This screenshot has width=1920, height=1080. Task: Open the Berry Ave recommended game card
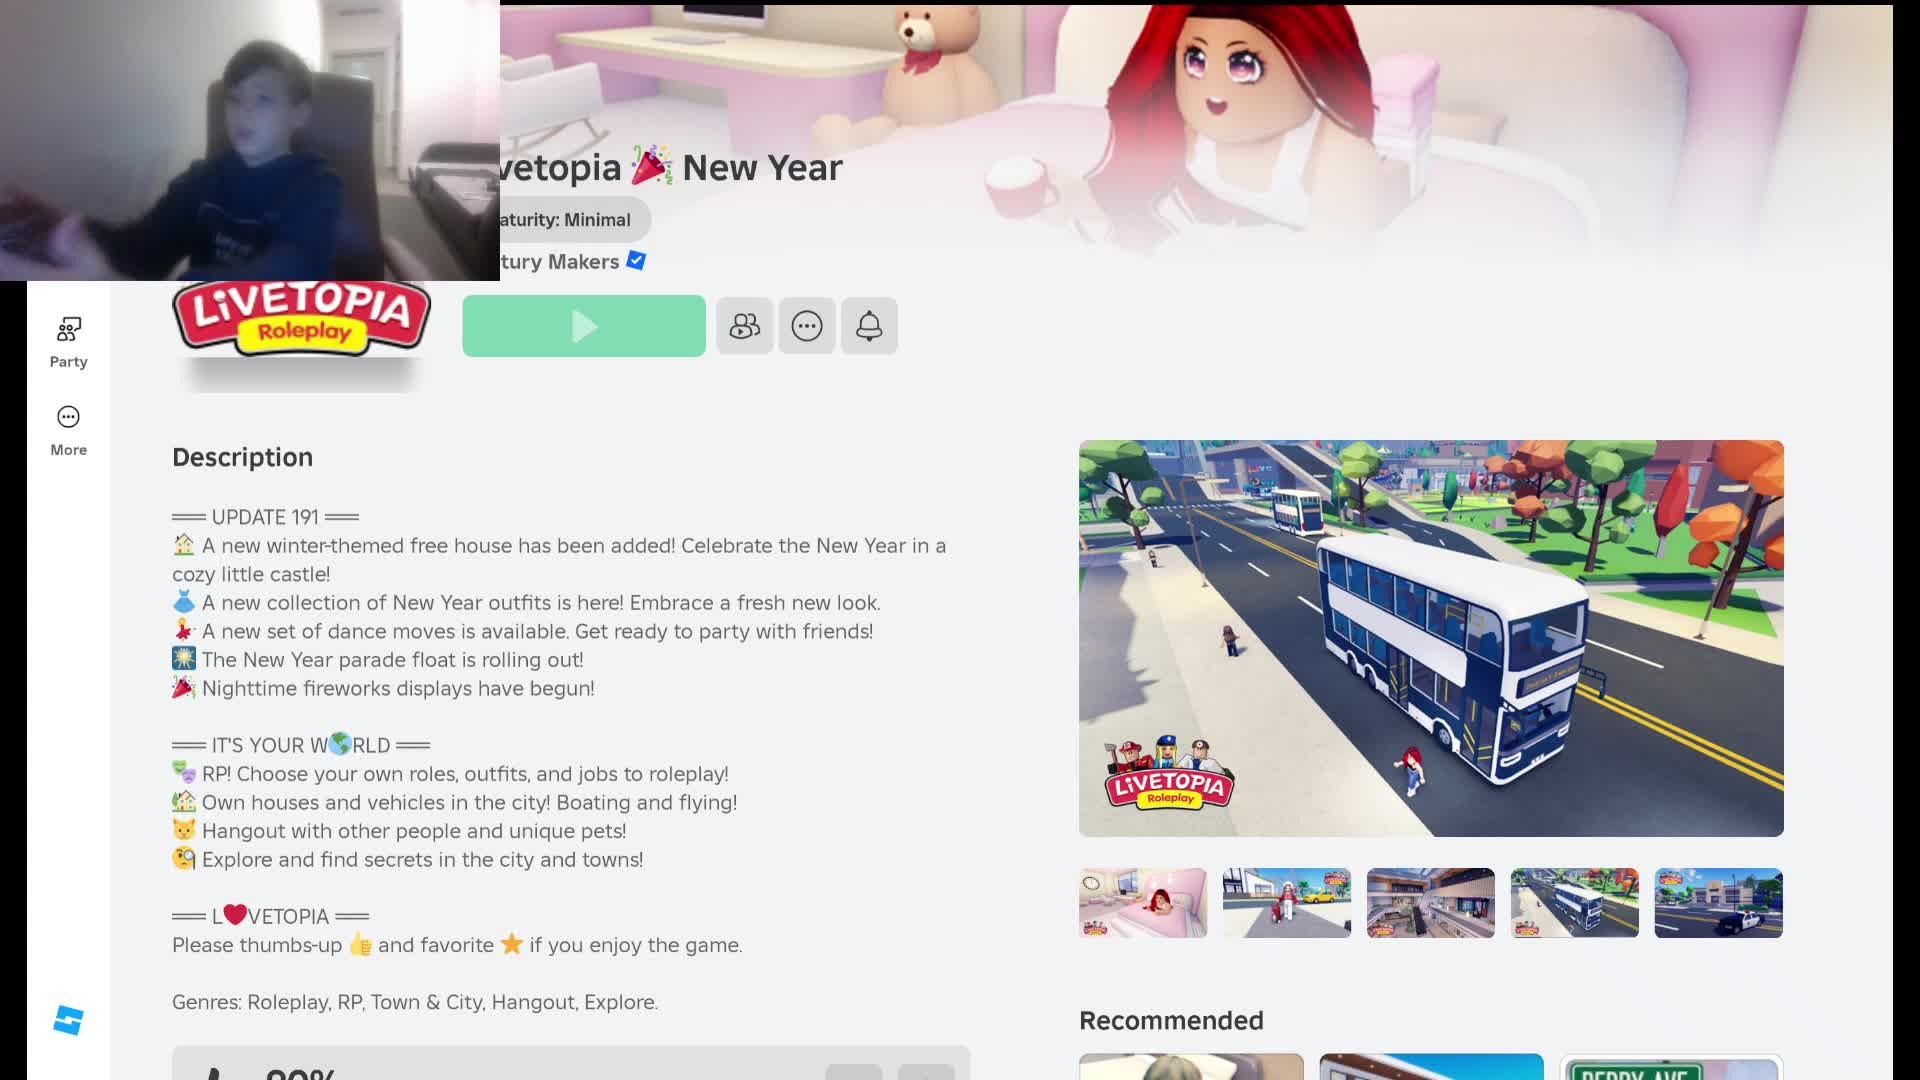click(1671, 1066)
